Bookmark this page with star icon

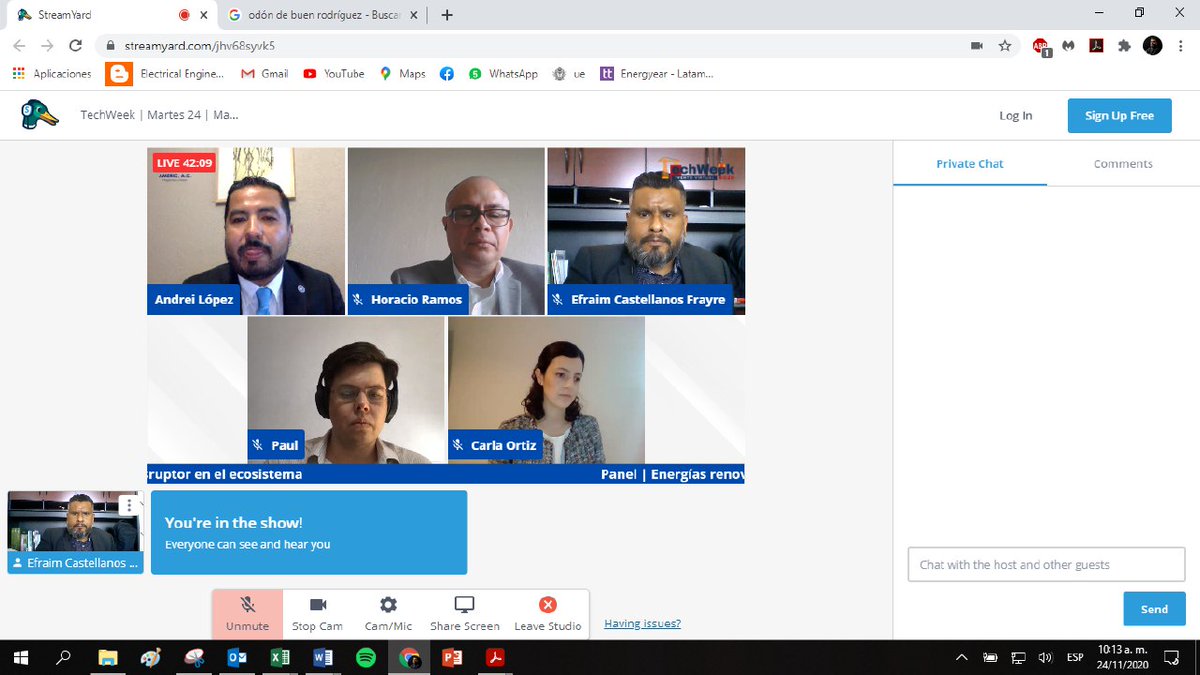tap(1005, 46)
